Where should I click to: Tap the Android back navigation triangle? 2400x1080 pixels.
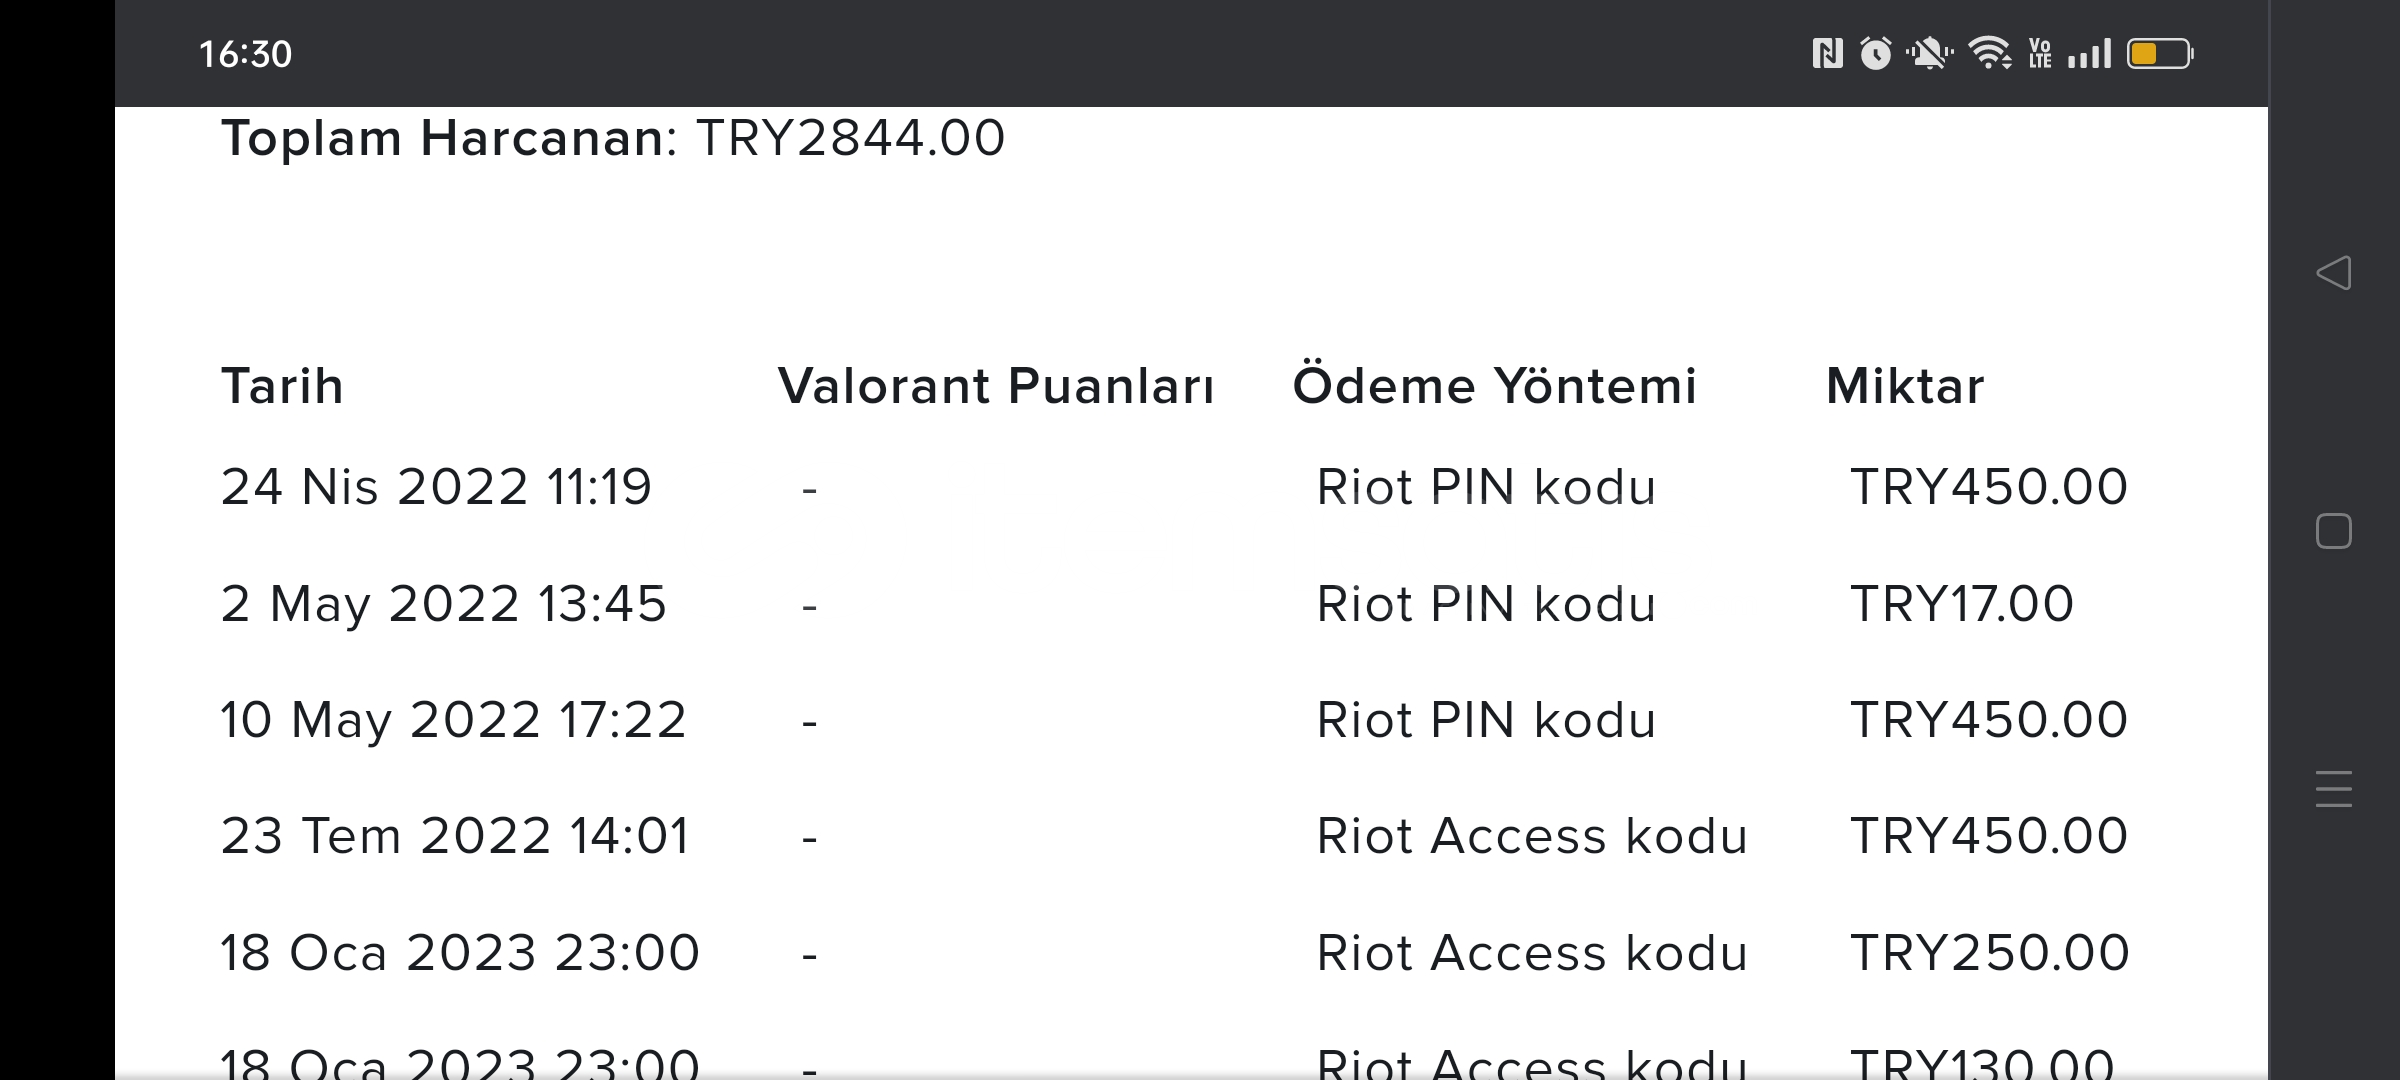click(2333, 273)
